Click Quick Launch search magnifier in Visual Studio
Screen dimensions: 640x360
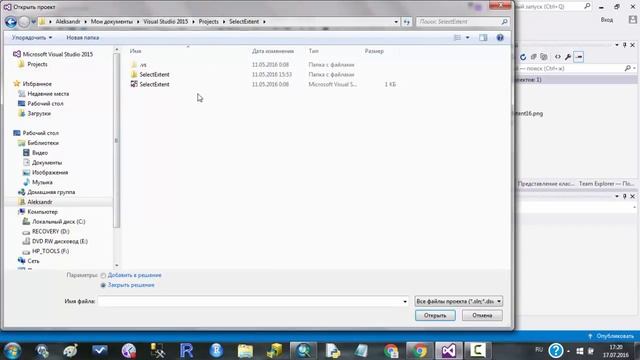(x=587, y=6)
